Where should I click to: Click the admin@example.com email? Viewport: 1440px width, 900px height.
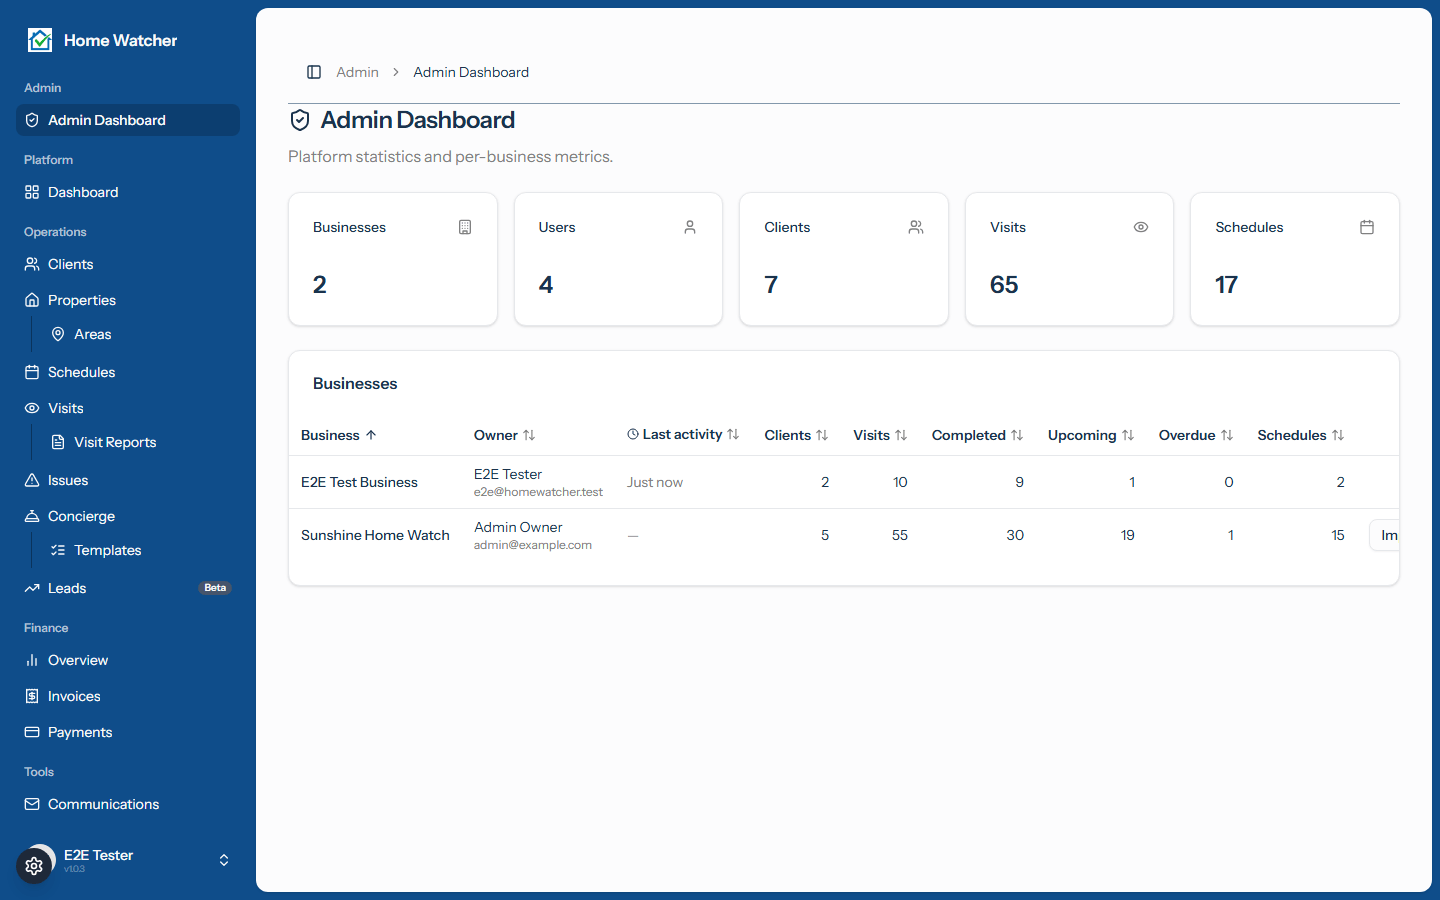point(533,545)
